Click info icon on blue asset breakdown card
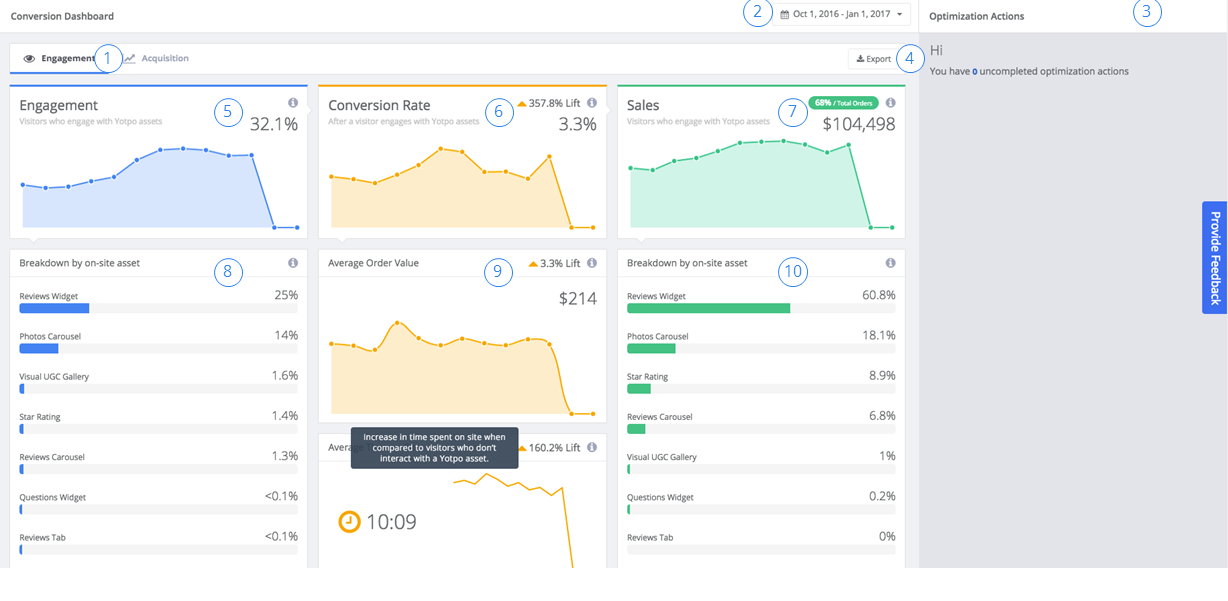 click(x=293, y=263)
